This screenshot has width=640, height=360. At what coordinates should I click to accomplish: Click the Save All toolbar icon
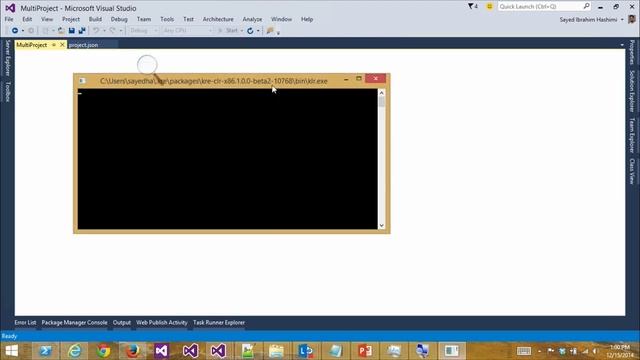[82, 31]
